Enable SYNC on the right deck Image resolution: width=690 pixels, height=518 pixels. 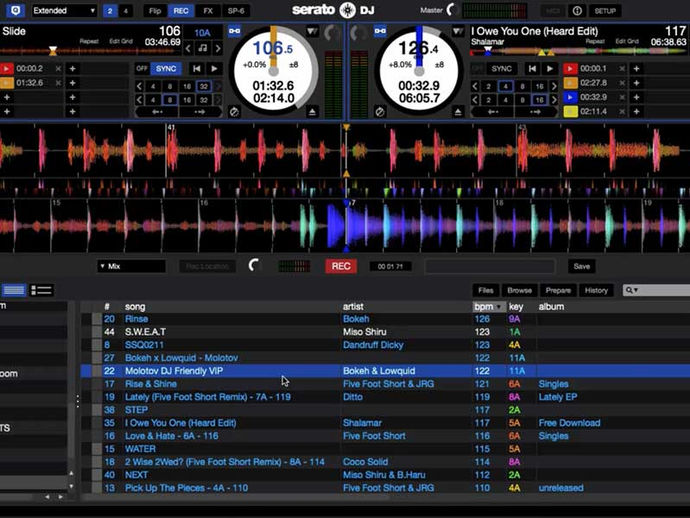pyautogui.click(x=501, y=69)
